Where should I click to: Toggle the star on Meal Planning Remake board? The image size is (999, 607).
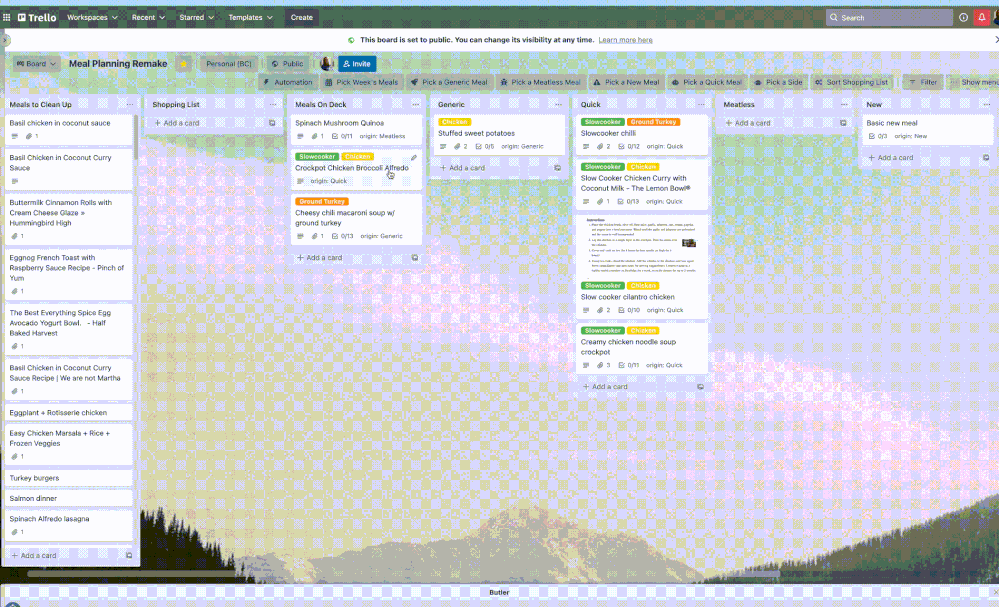(x=182, y=62)
